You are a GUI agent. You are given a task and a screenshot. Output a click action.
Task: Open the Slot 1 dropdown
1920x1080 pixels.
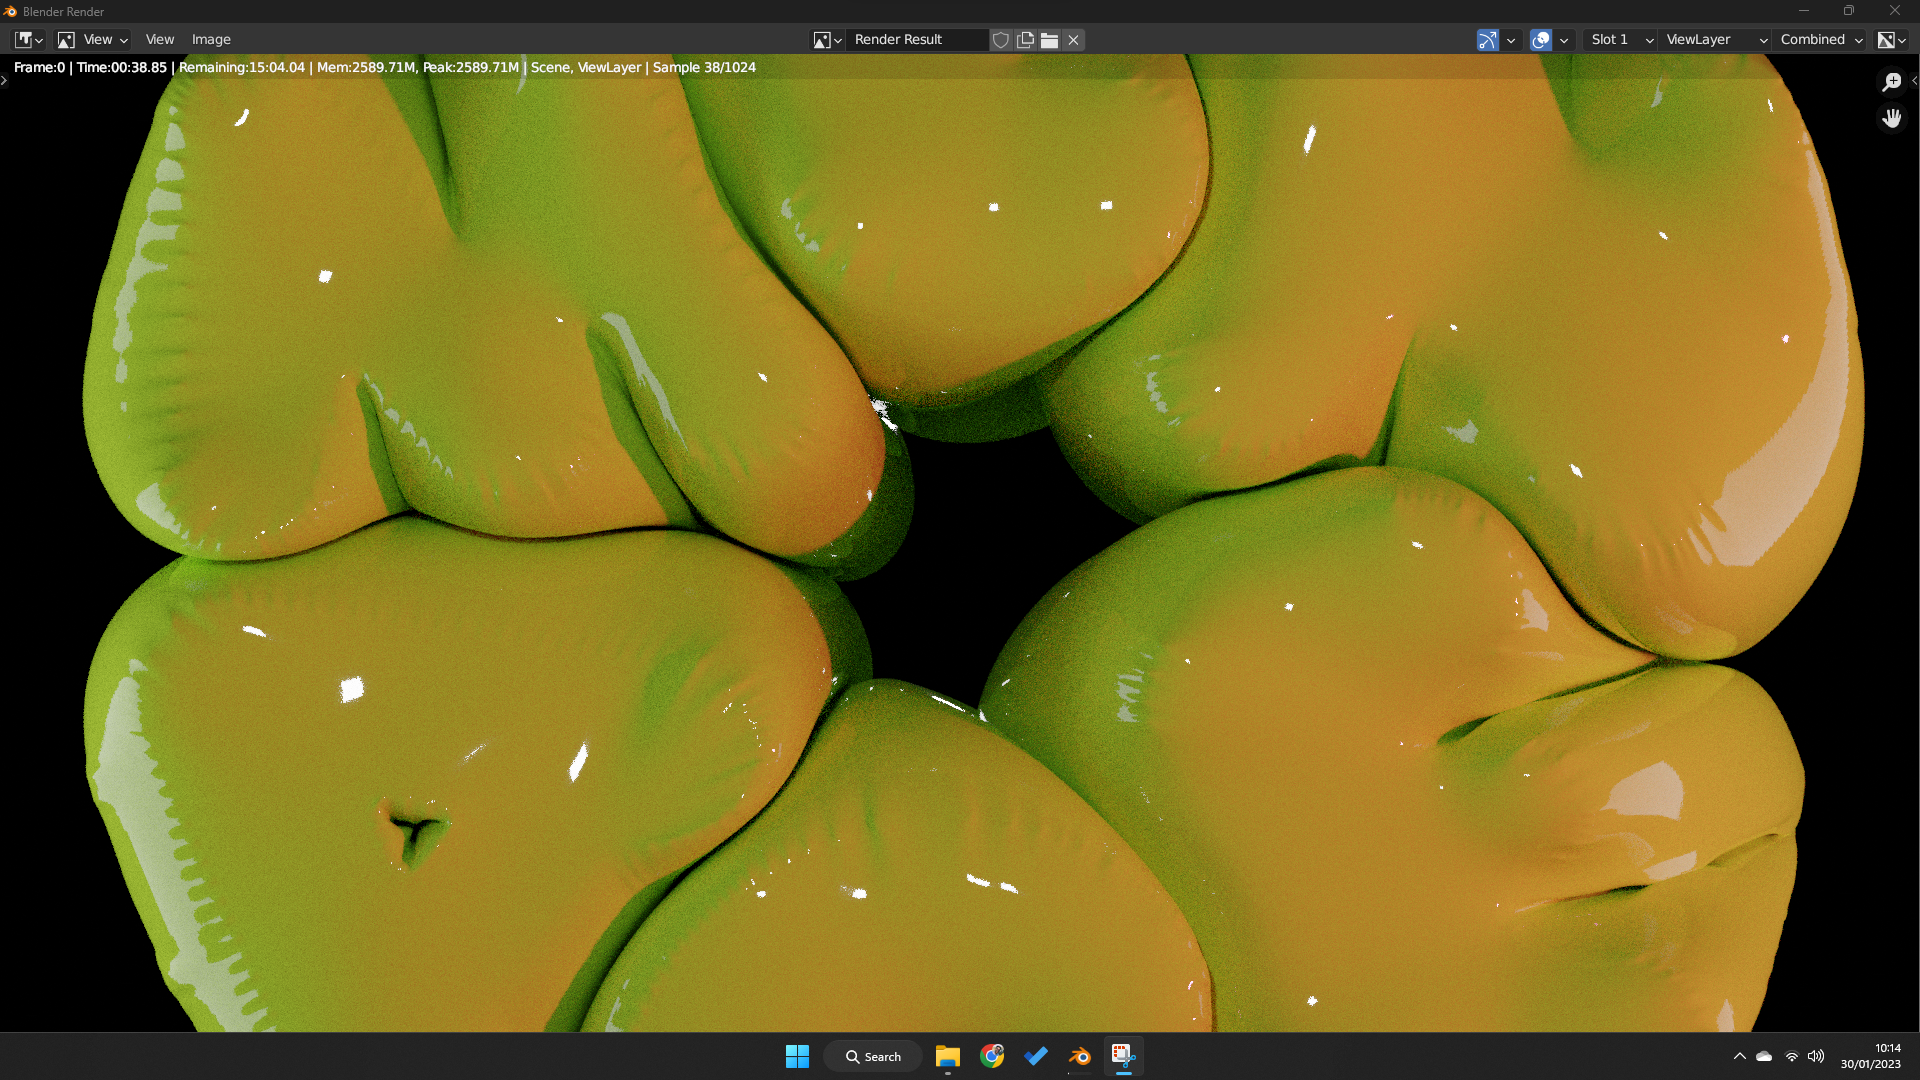pos(1615,40)
